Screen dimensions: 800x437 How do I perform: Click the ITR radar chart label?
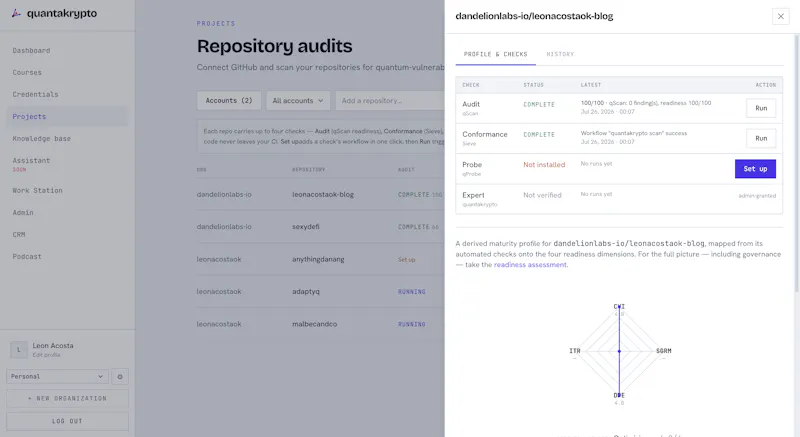575,351
